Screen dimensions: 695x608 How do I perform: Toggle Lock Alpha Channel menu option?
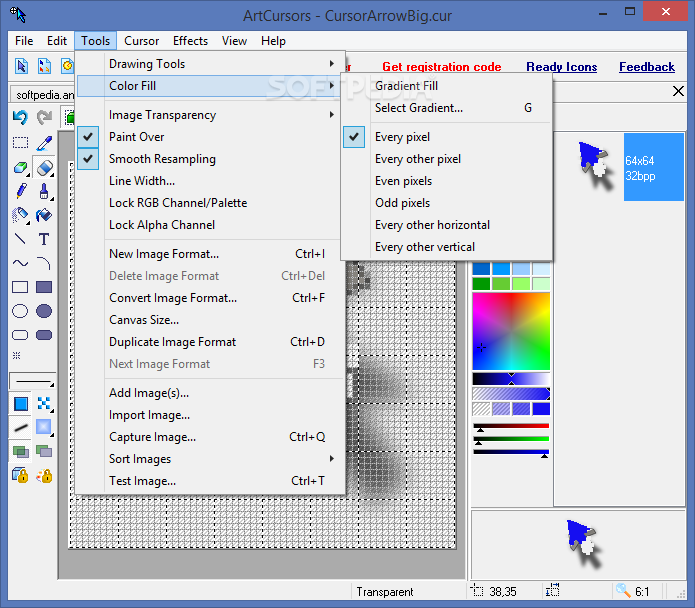209,225
